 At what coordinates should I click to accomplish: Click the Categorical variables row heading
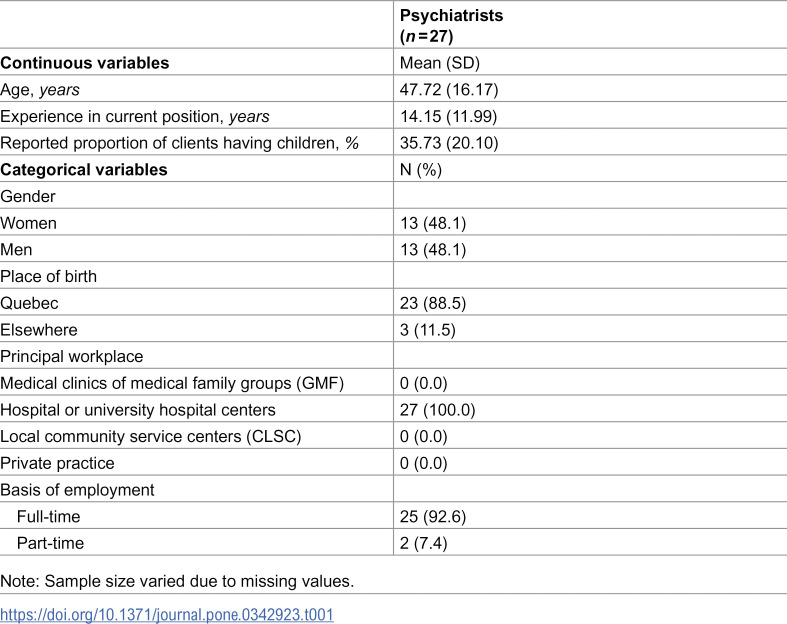pos(84,170)
